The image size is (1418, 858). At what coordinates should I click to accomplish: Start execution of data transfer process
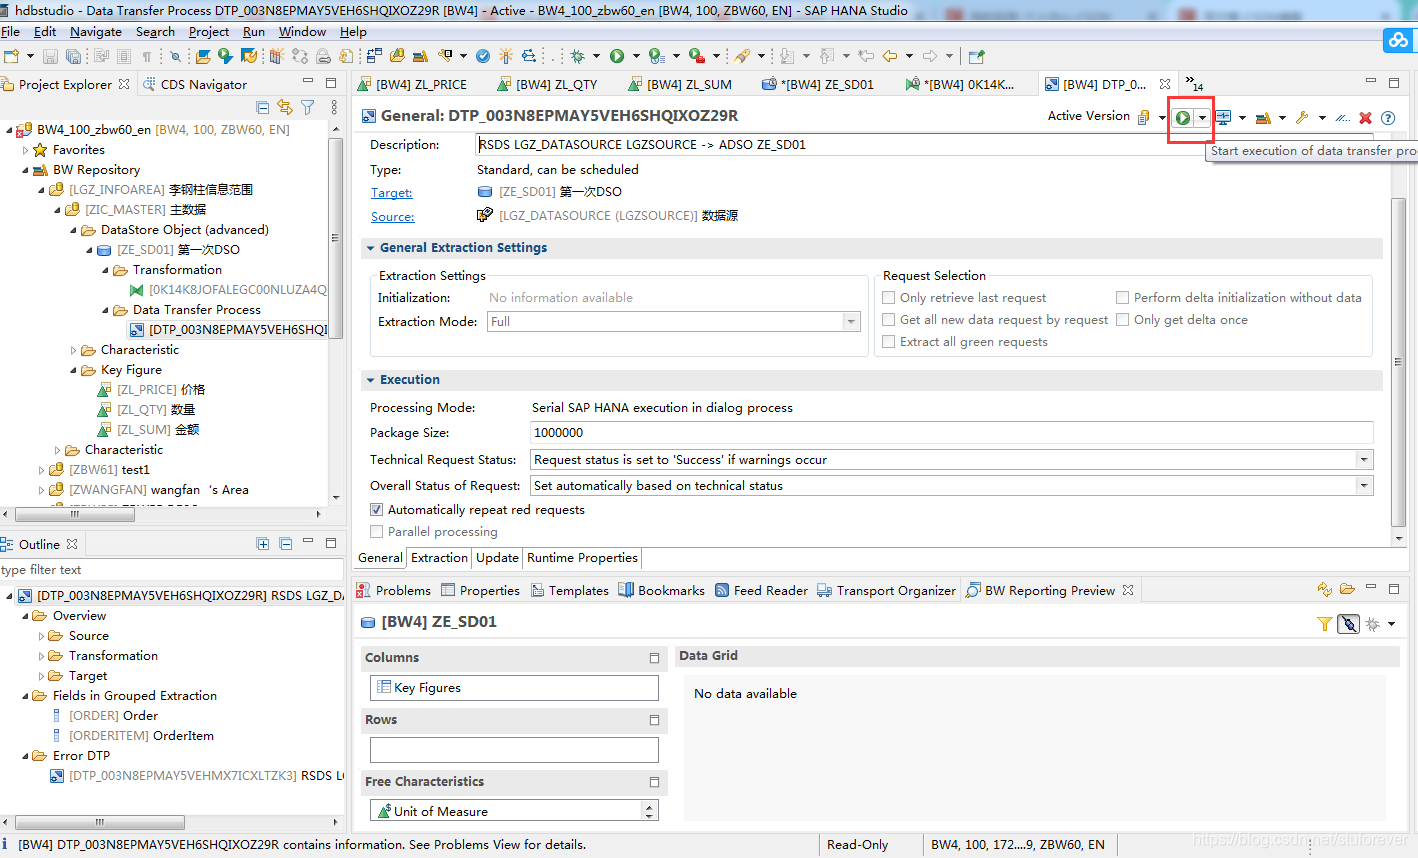[x=1183, y=118]
